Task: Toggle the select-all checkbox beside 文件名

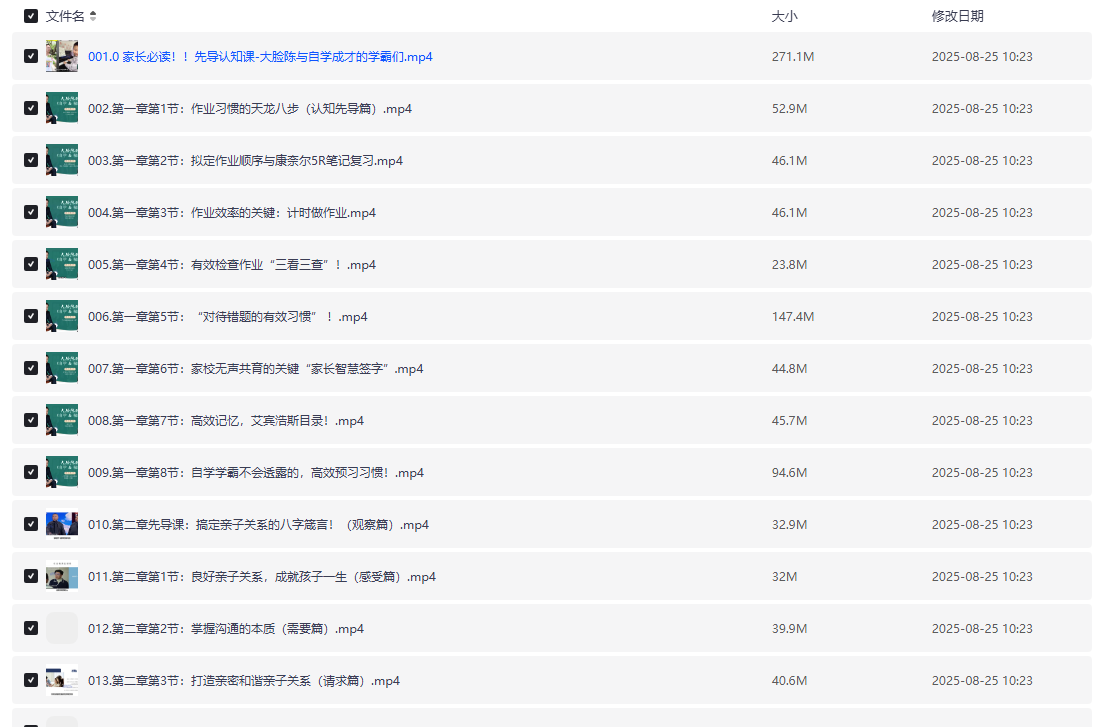Action: tap(31, 16)
